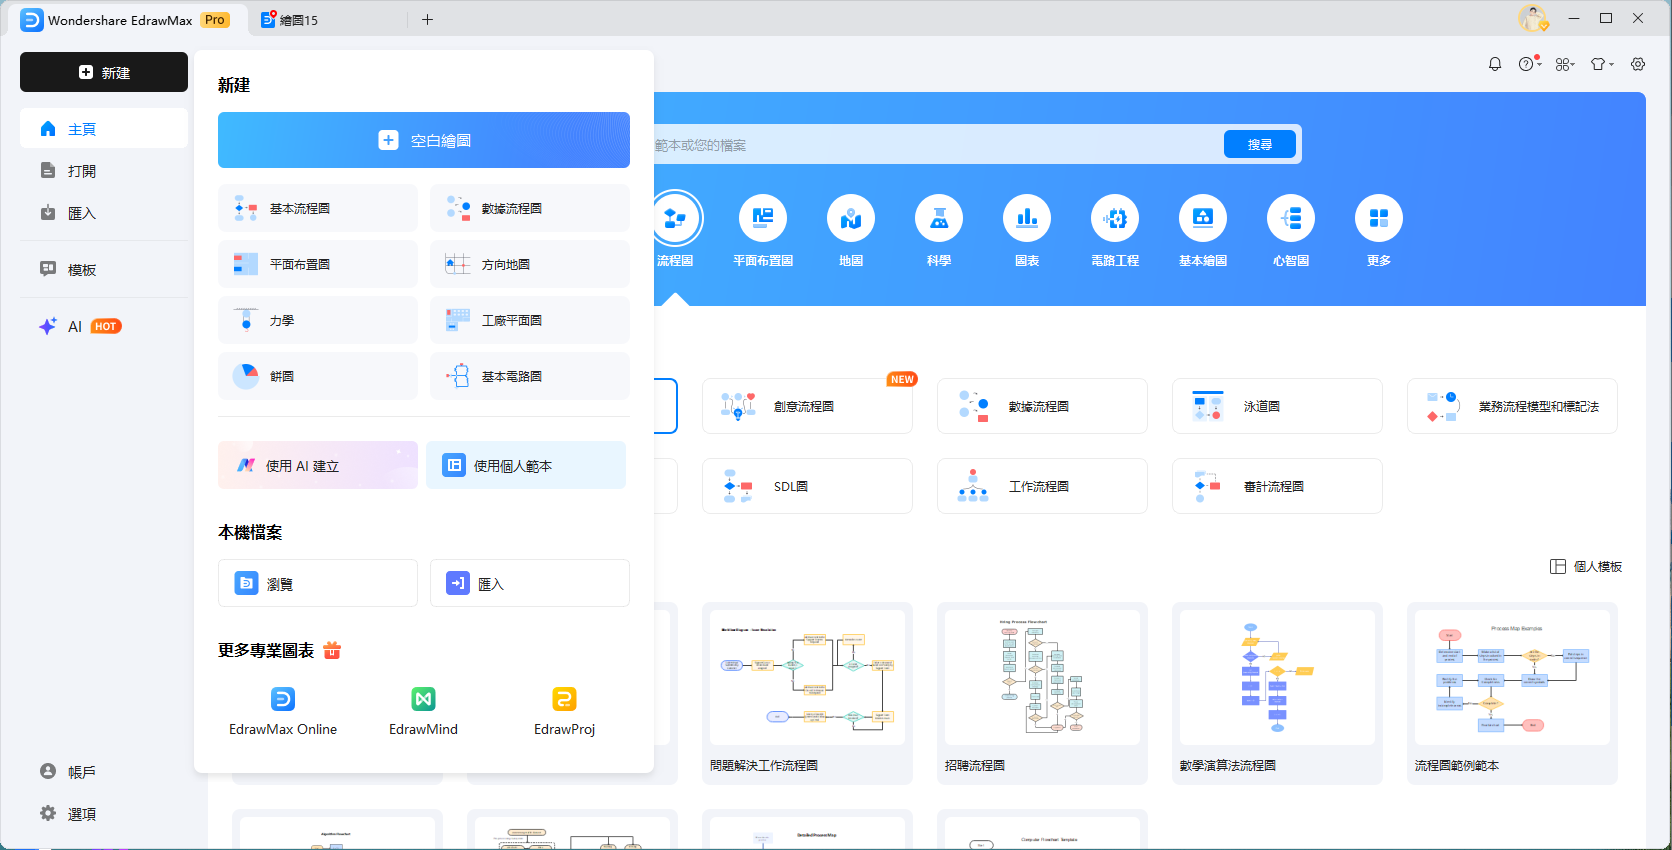Pick 力學 in the 新建 panel

point(318,320)
